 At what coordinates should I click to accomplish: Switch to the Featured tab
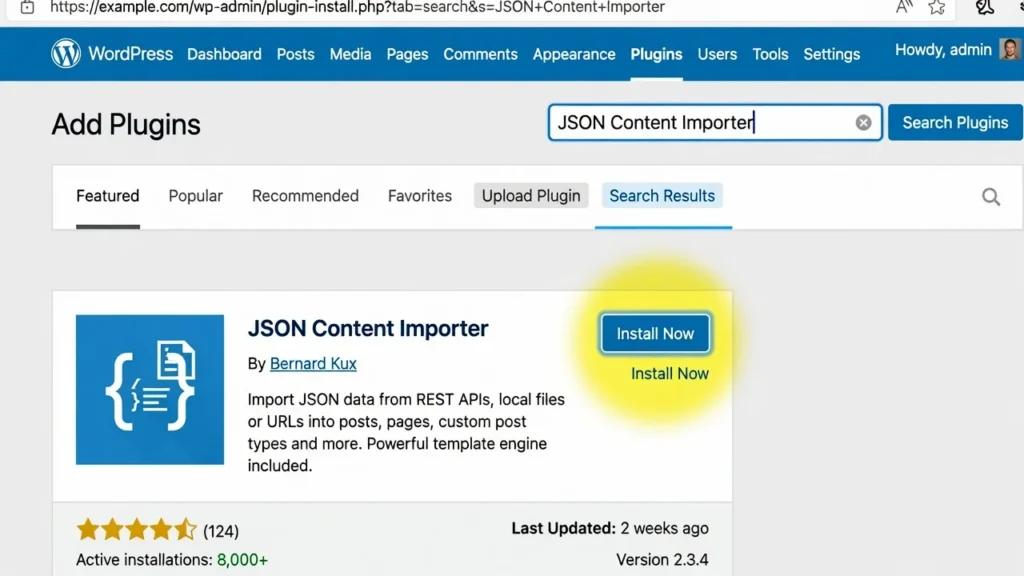(x=108, y=196)
